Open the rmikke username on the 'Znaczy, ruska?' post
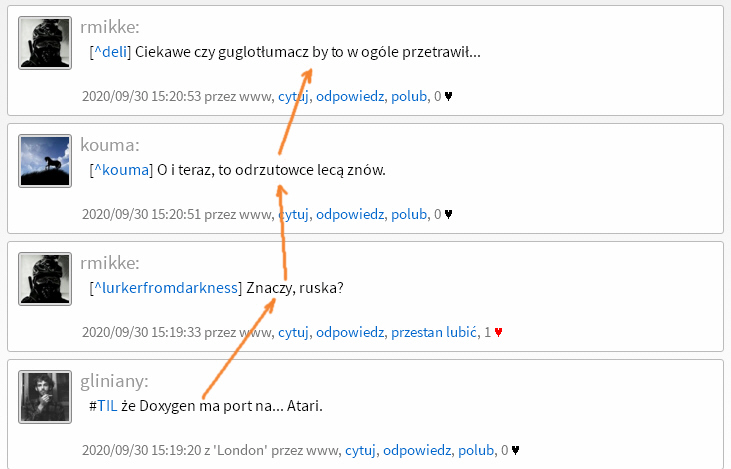The height and width of the screenshot is (469, 731). 109,263
